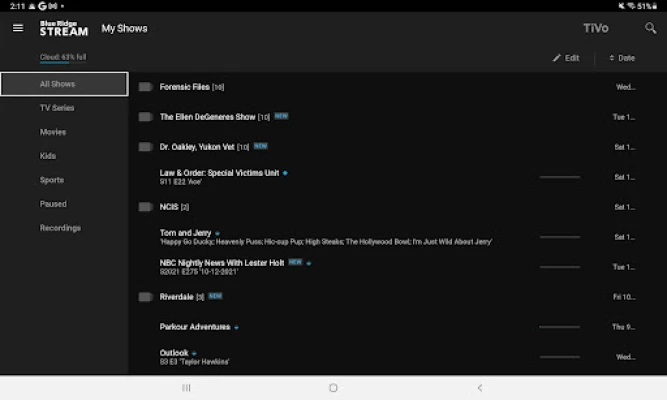Open the Dr. Oakley, Yukon Vet folder icon
The height and width of the screenshot is (400, 667).
145,147
